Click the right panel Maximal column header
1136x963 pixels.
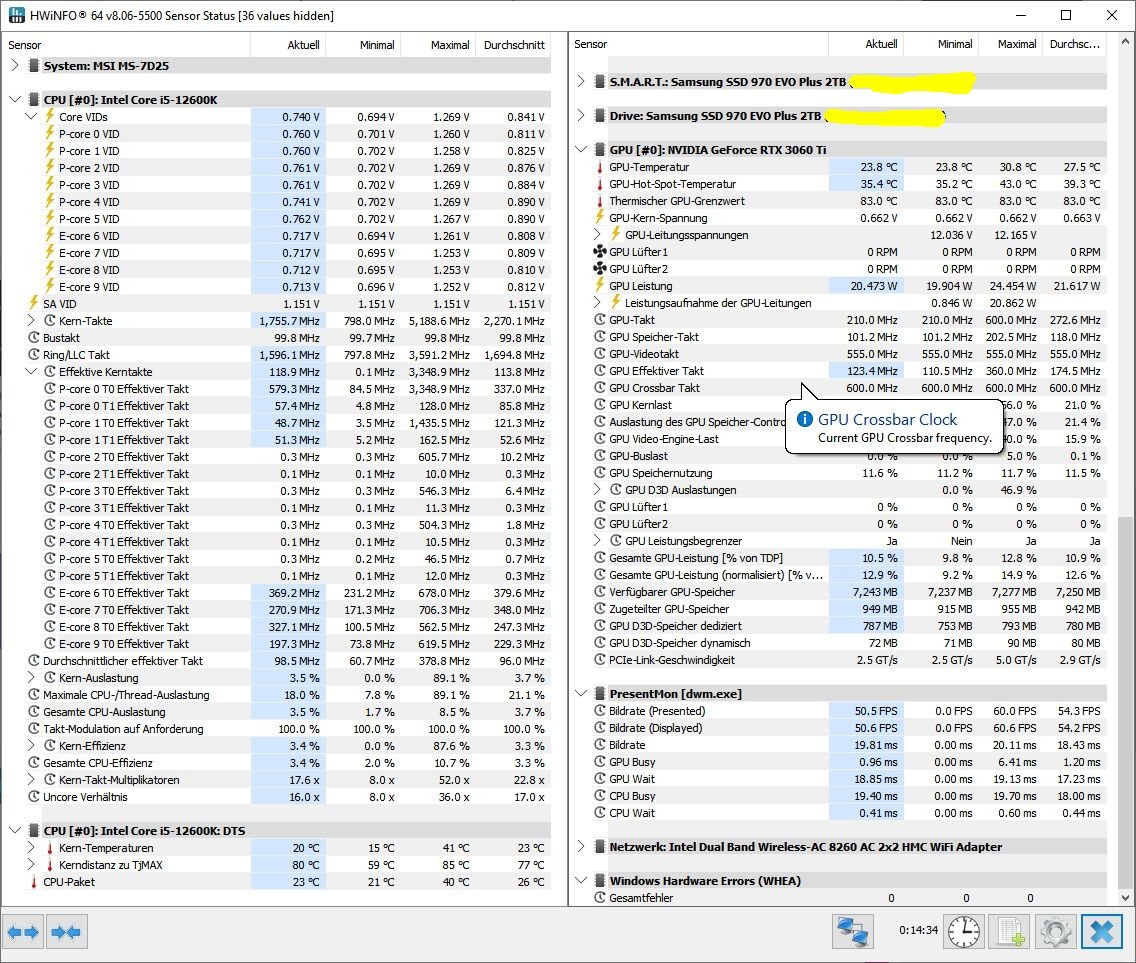[x=1010, y=44]
